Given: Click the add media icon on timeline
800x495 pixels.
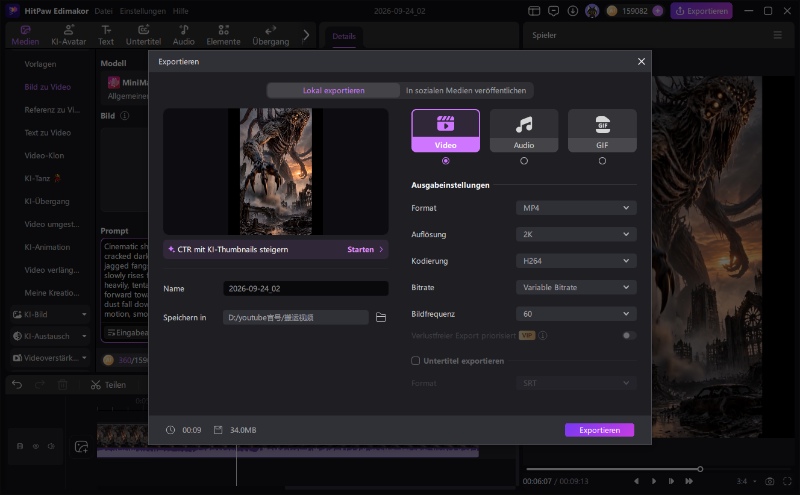Looking at the screenshot, I should pos(82,447).
